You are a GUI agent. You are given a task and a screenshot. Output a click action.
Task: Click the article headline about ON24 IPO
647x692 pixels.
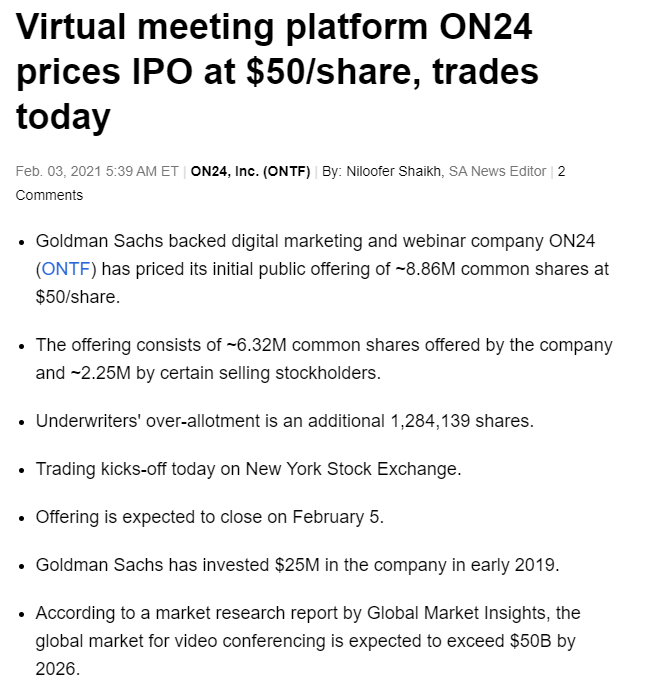pos(277,71)
